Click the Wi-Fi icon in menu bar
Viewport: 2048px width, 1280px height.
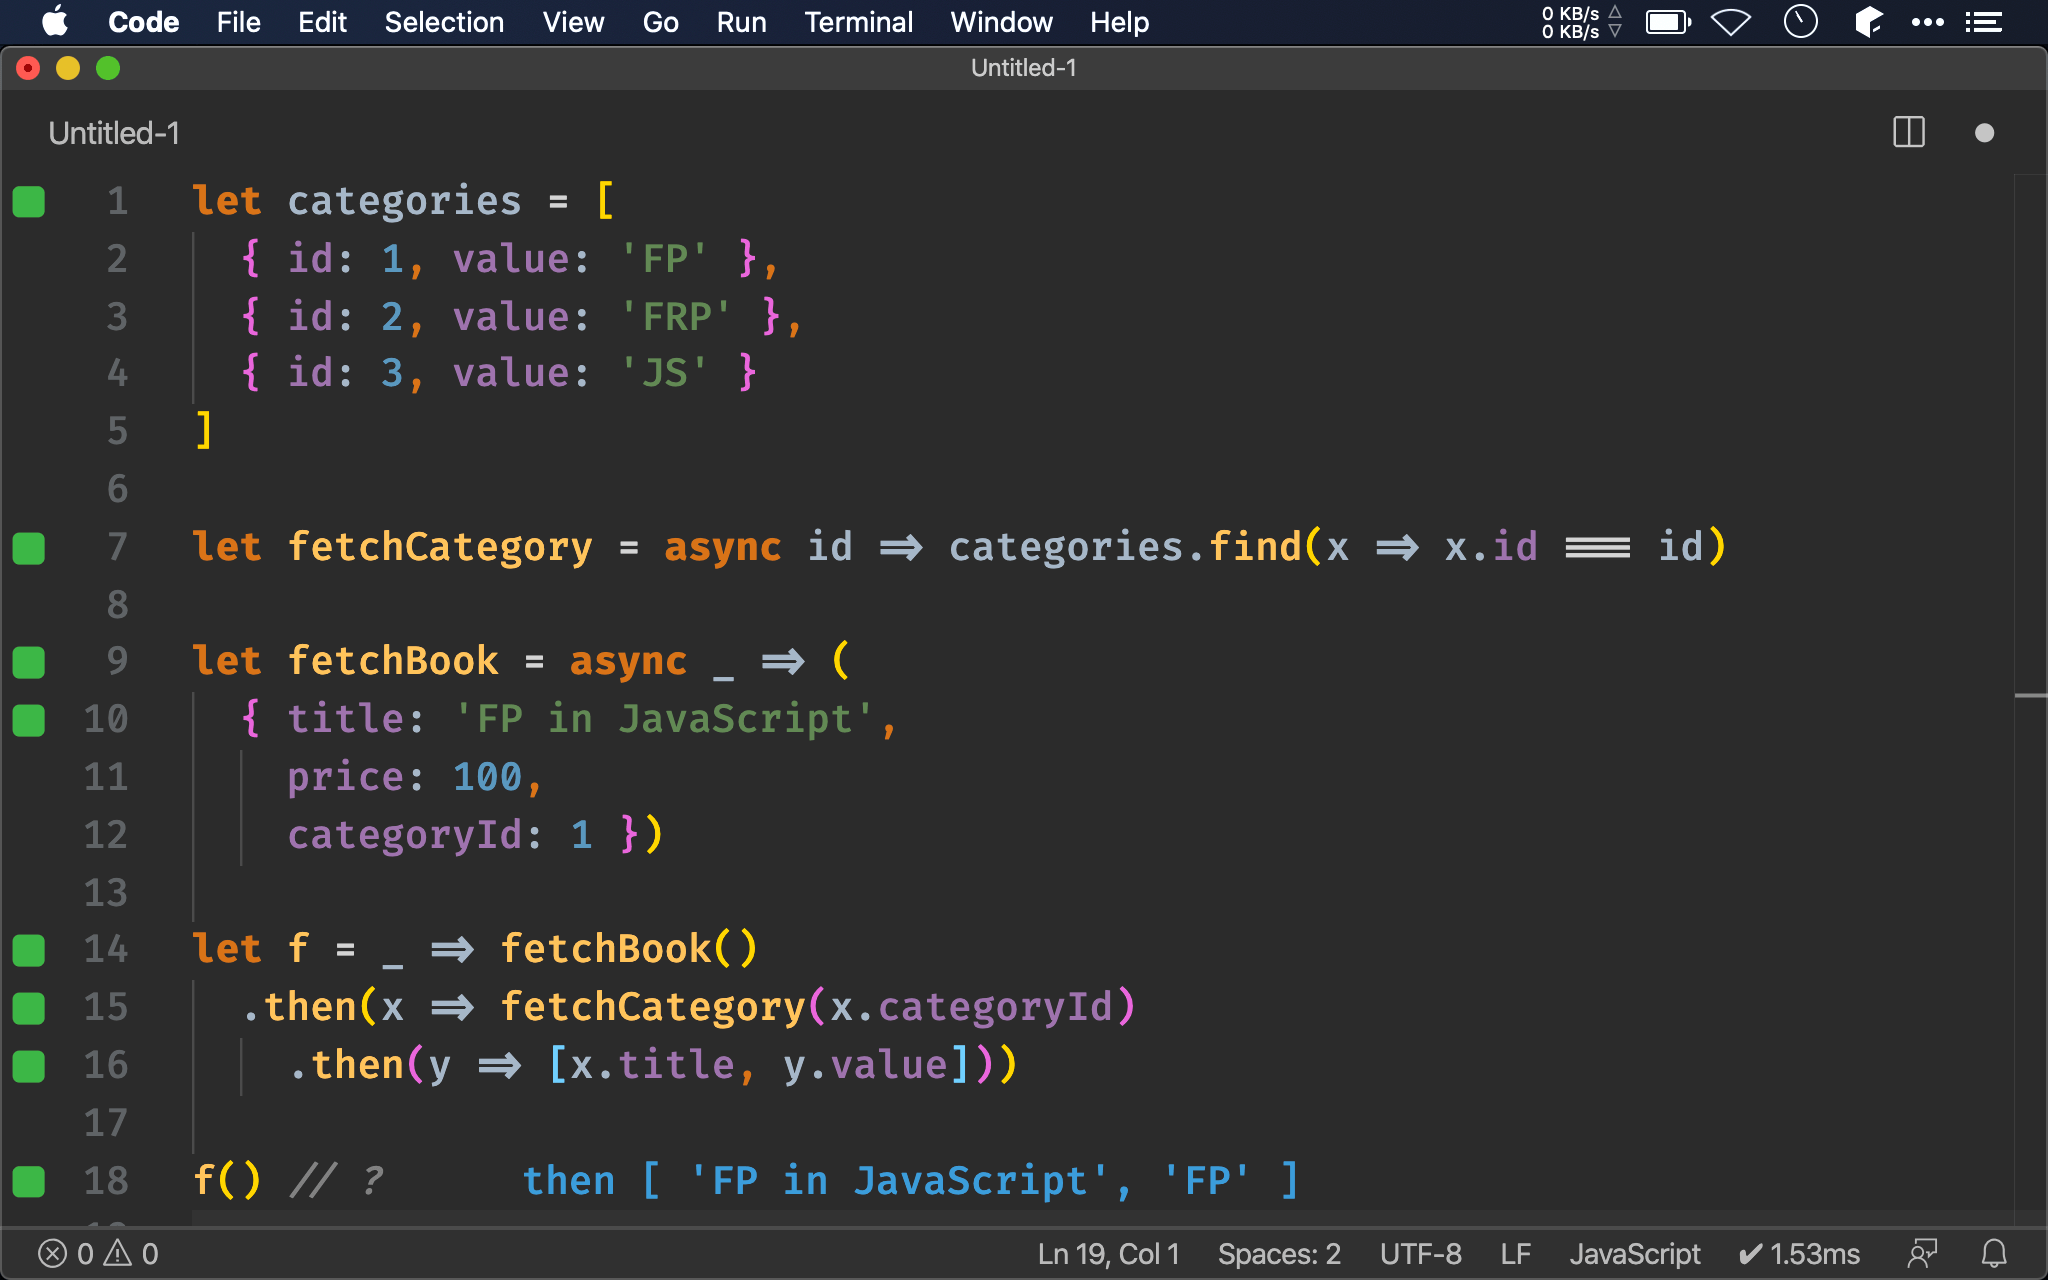1730,22
